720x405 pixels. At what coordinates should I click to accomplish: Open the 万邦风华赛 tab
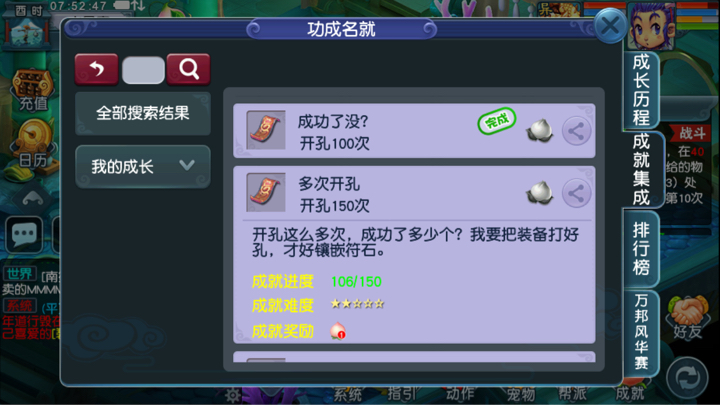coord(641,332)
